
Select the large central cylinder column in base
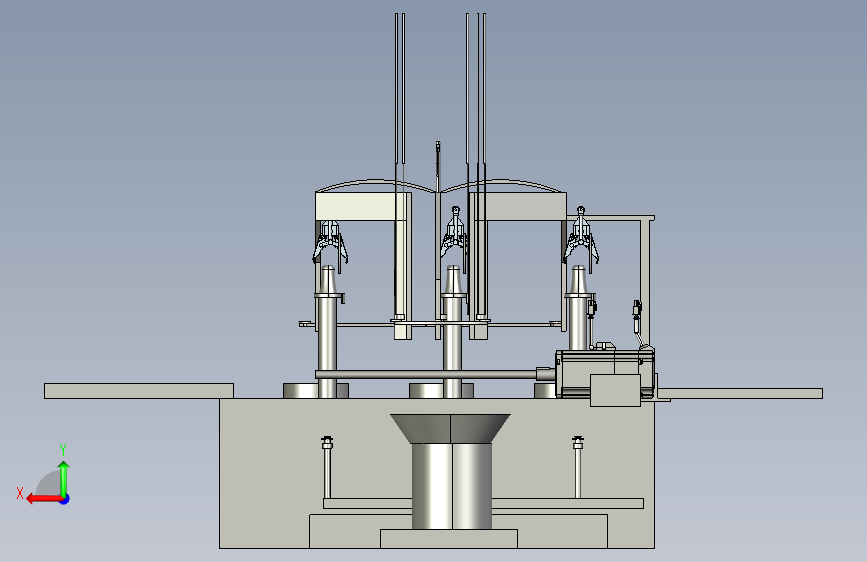coord(452,486)
